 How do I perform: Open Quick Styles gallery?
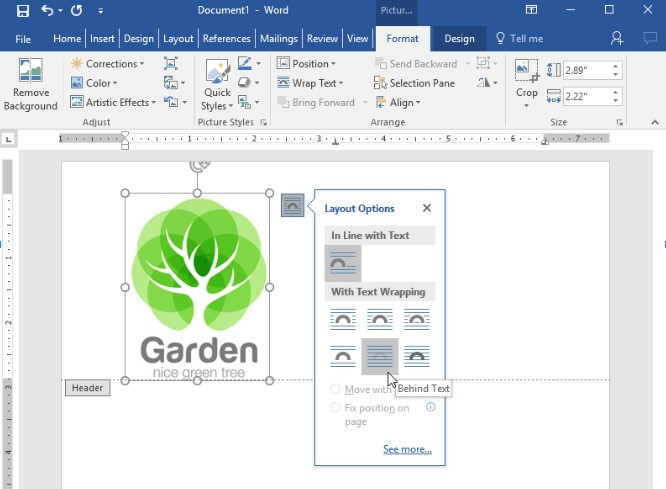click(216, 86)
